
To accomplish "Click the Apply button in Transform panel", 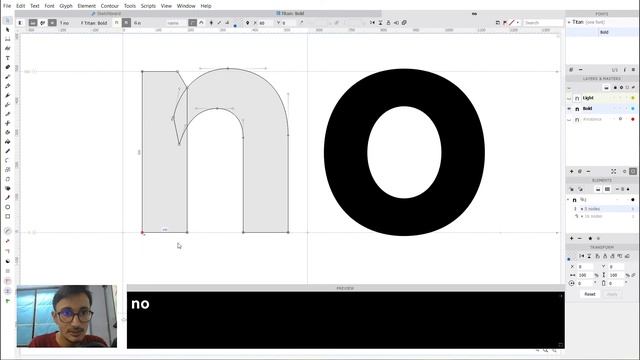I will pos(612,294).
